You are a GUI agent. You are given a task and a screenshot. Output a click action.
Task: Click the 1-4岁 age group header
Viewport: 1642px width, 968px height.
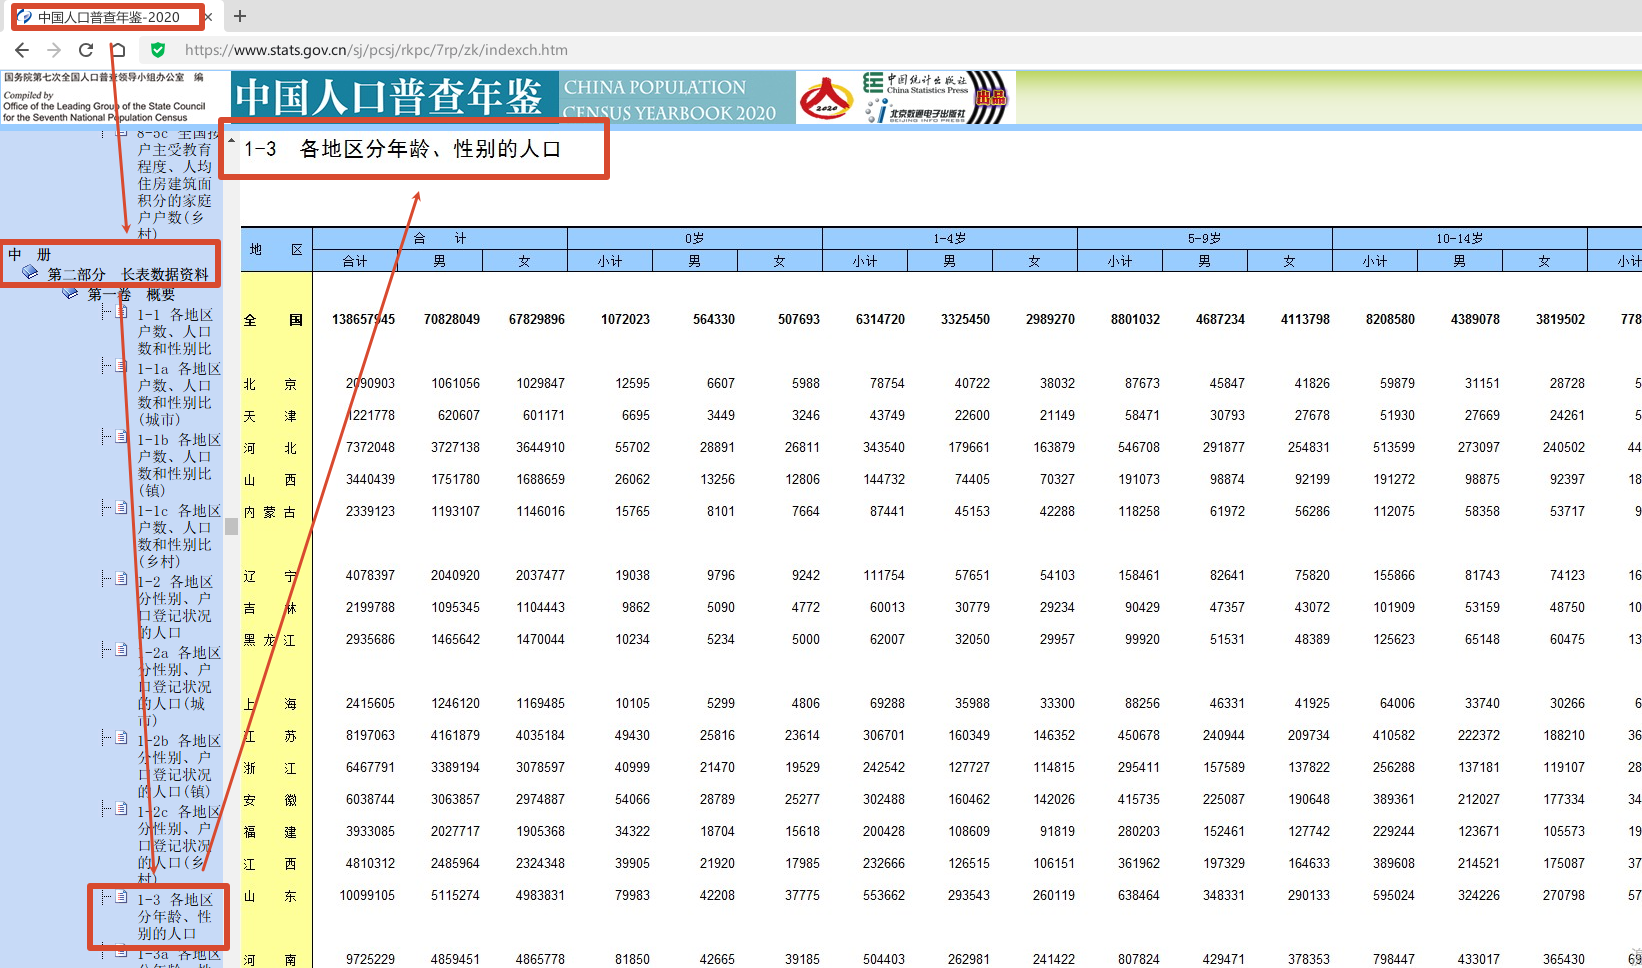(950, 238)
